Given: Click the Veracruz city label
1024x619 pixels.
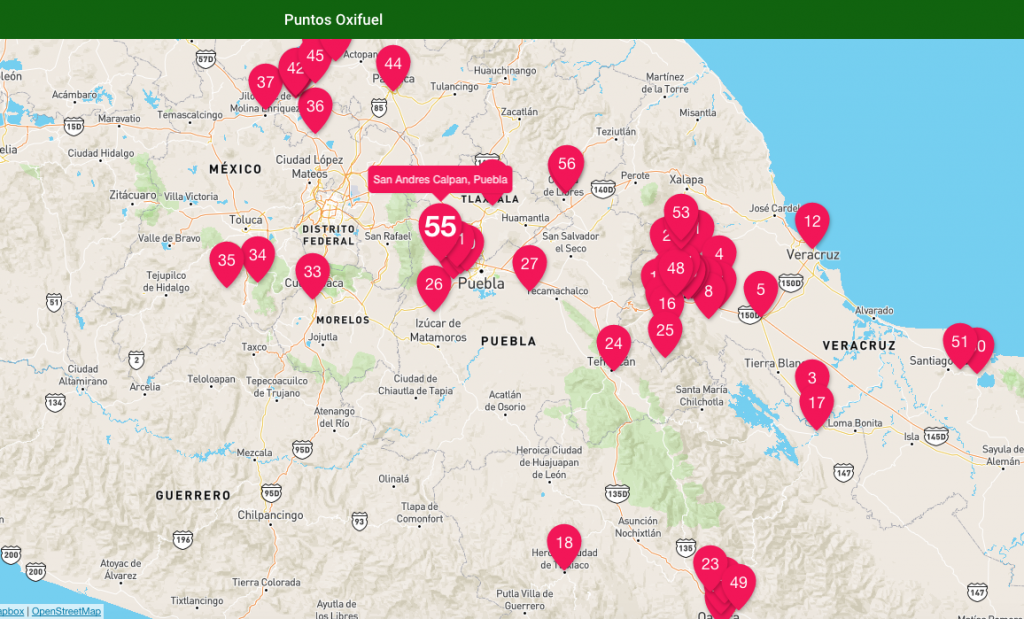Looking at the screenshot, I should tap(812, 255).
